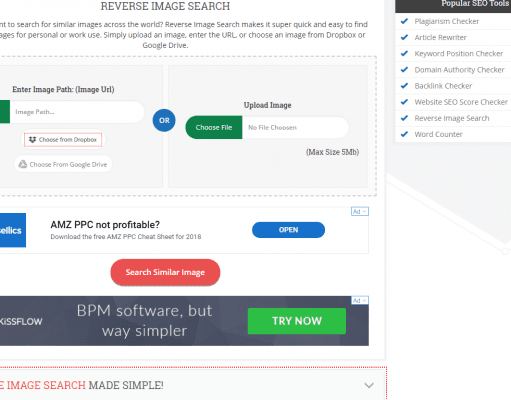Click BPM software banner text
Viewport: 511px width, 400px height.
144,321
